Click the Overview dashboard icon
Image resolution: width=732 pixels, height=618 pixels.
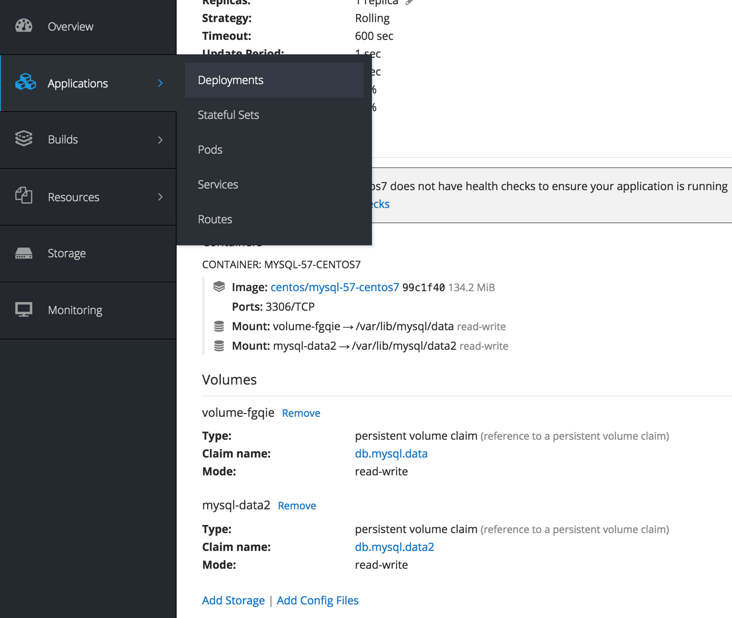[24, 26]
